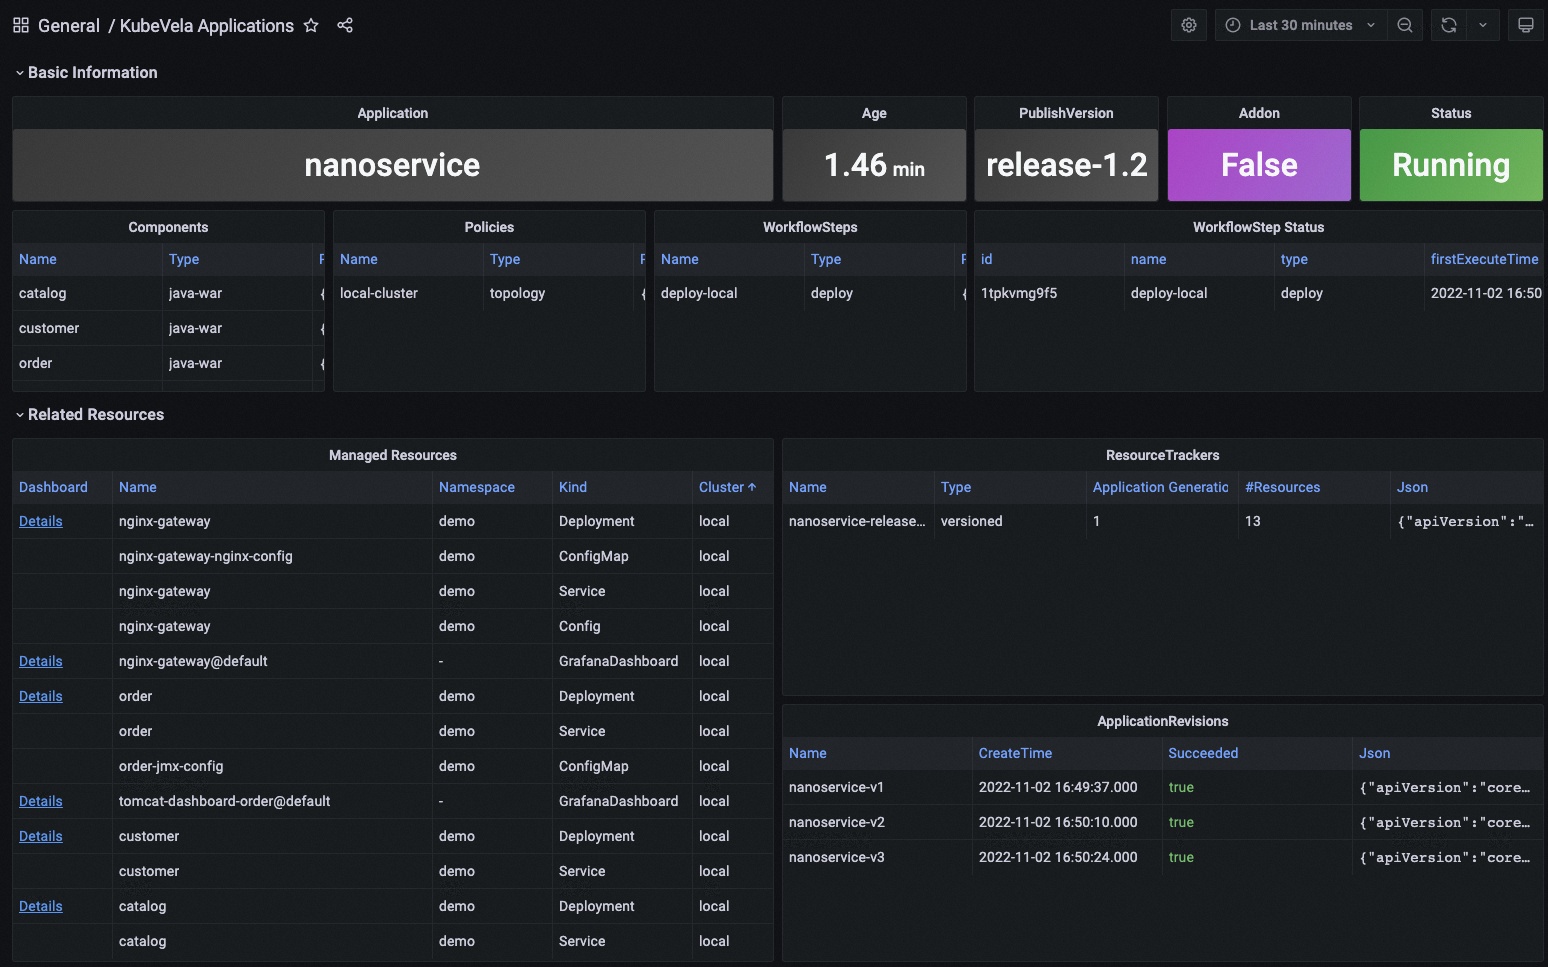Sort Policies table by Name header
Viewport: 1548px width, 967px height.
tap(359, 259)
